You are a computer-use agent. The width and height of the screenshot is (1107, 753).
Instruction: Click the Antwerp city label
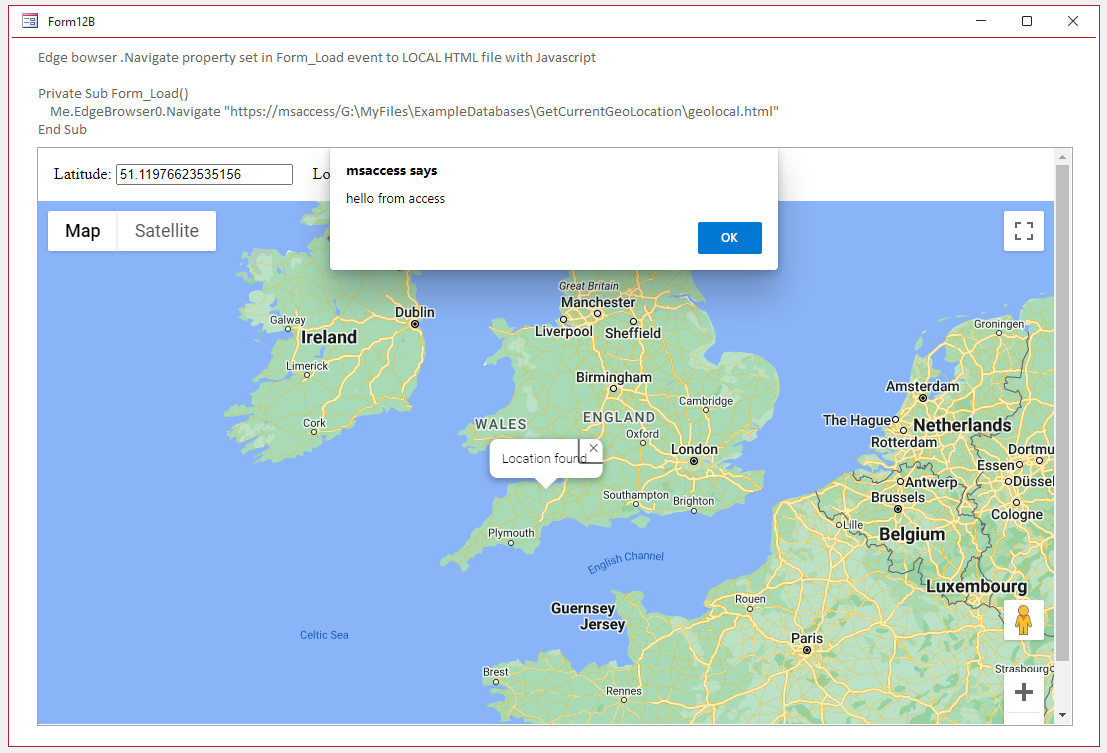(931, 482)
